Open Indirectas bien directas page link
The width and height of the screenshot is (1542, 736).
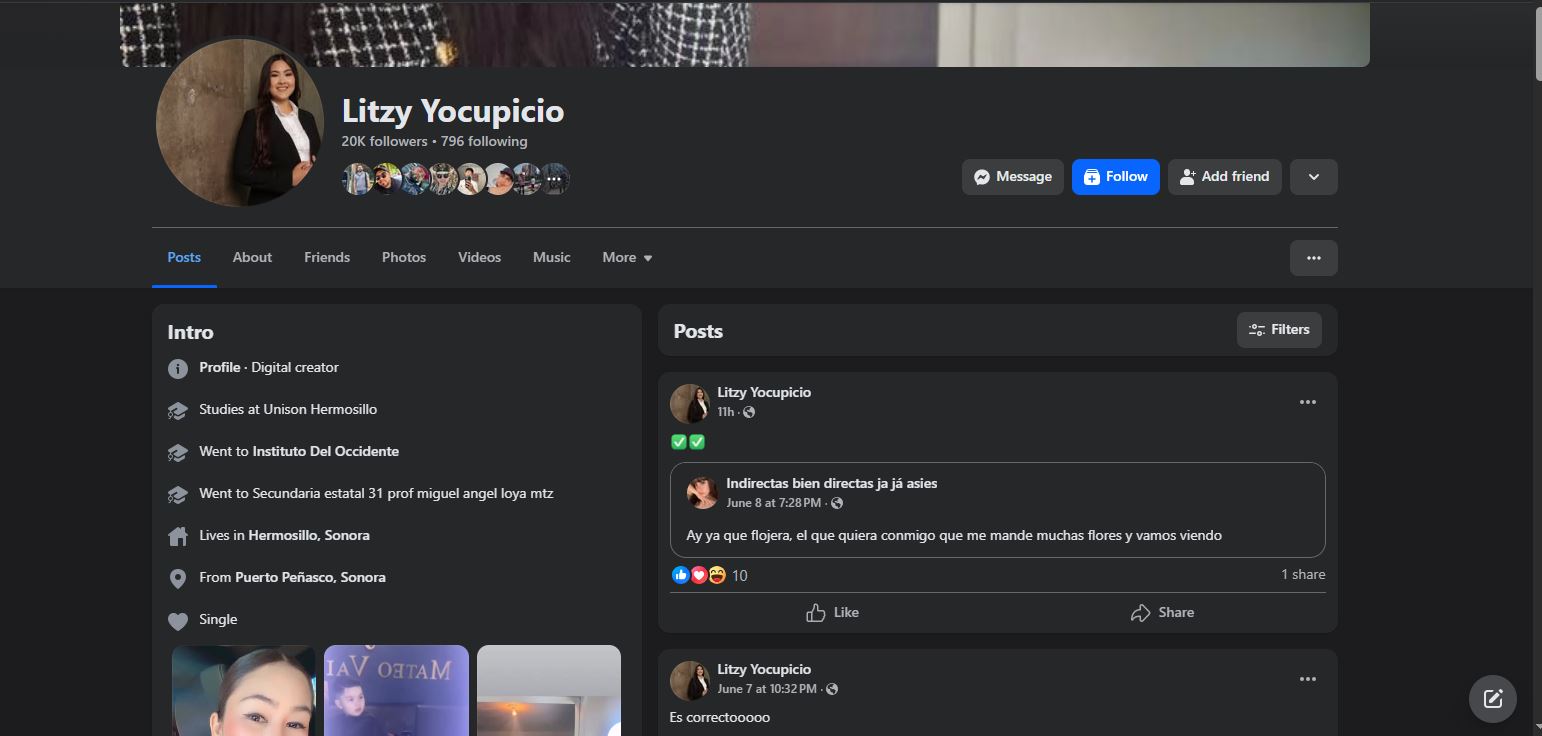click(832, 483)
